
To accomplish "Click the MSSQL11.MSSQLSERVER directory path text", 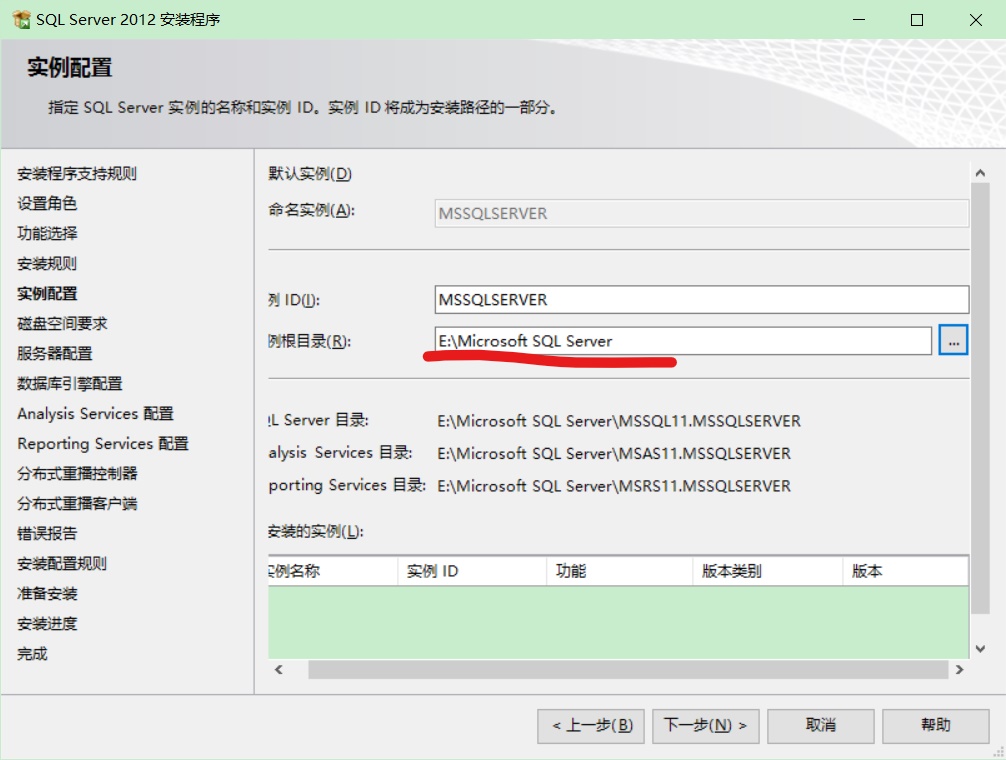I will 618,421.
